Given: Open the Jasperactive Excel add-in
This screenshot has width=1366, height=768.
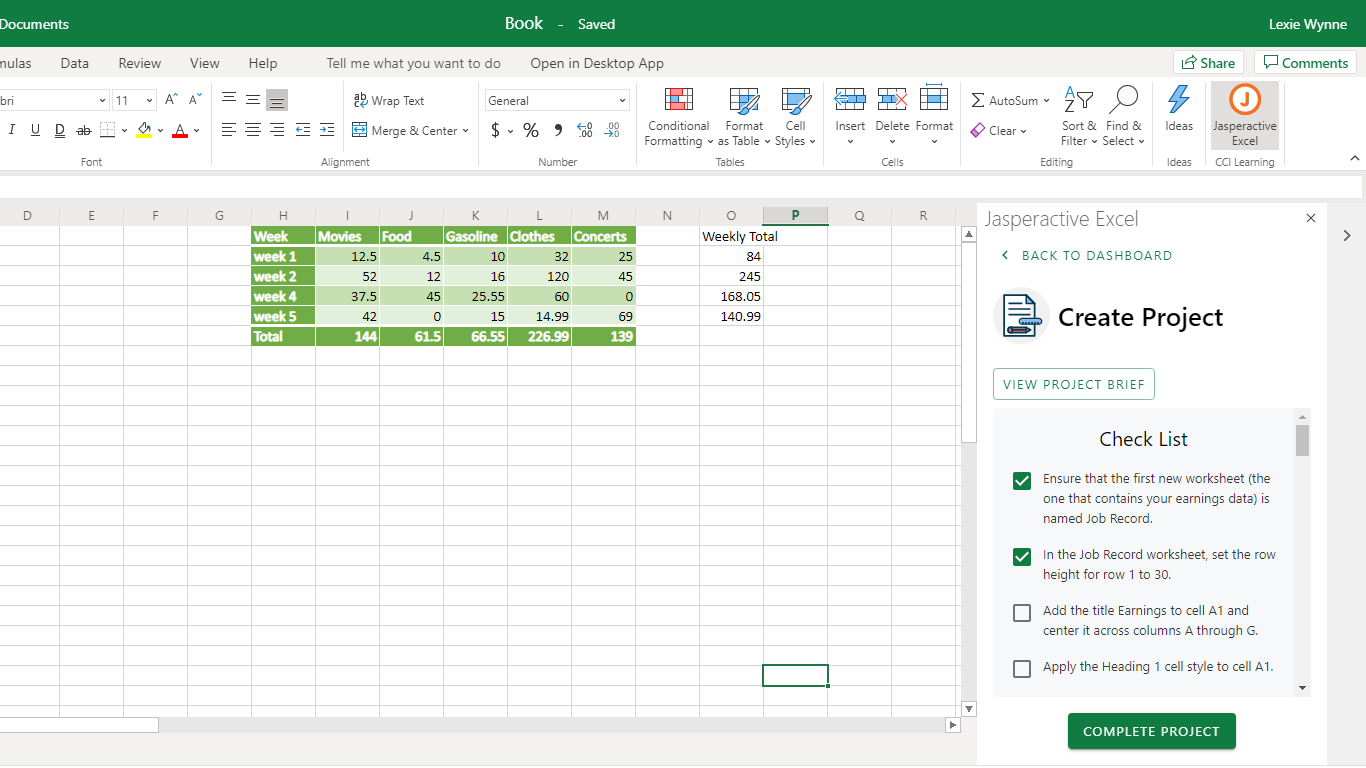Looking at the screenshot, I should [x=1244, y=116].
